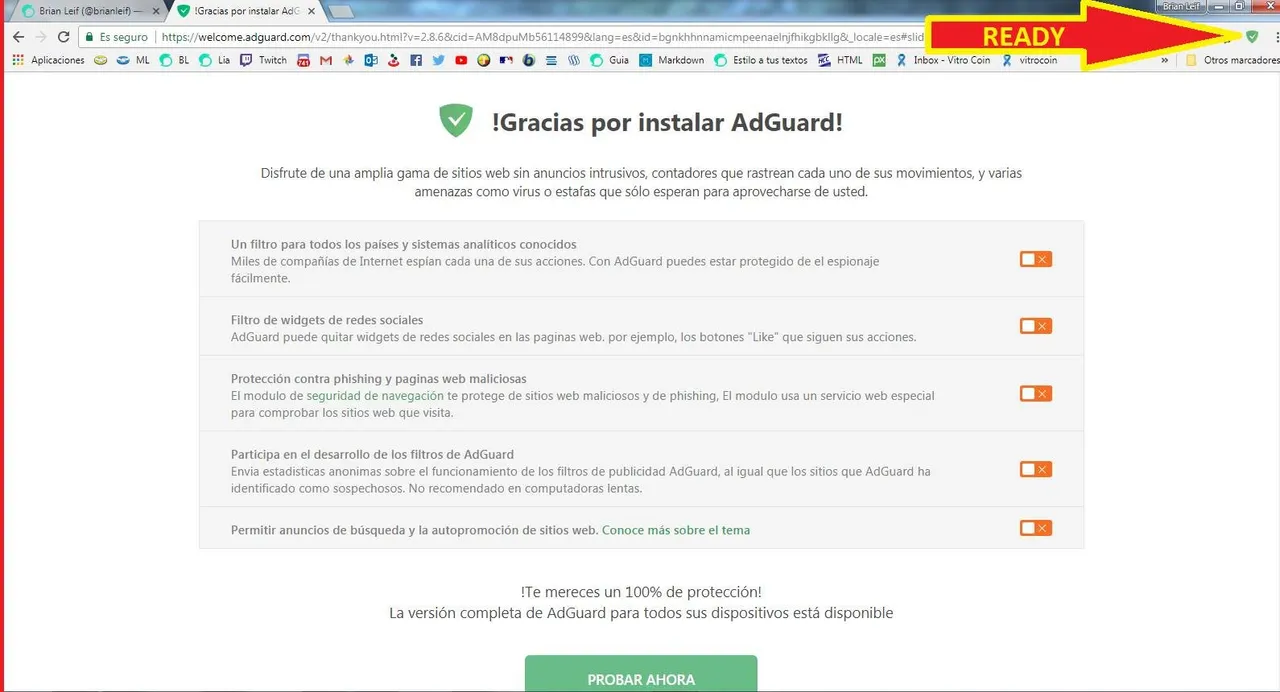Open the Otros marcadores folder

tap(1231, 60)
